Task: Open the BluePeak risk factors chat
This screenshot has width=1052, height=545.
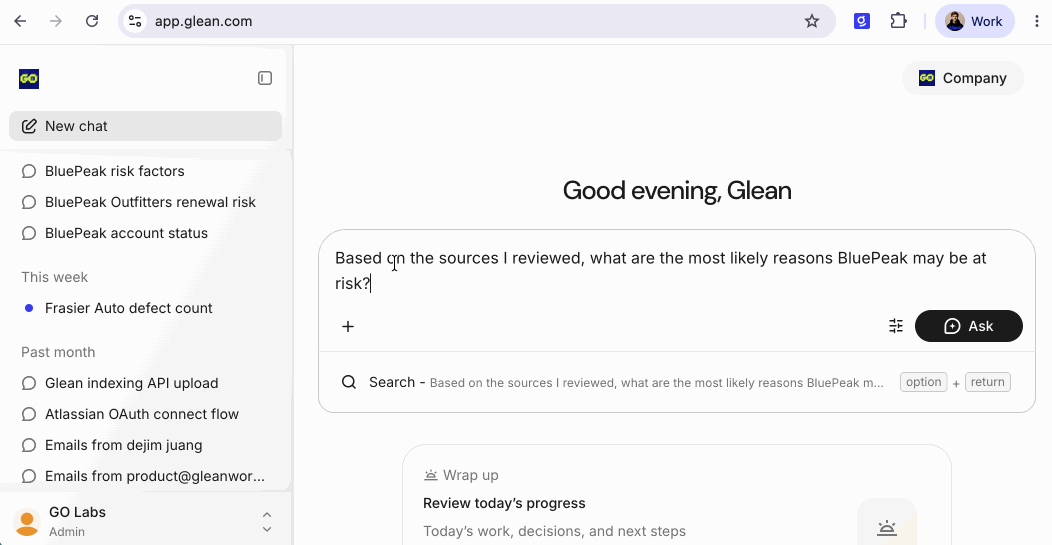Action: tap(145, 171)
